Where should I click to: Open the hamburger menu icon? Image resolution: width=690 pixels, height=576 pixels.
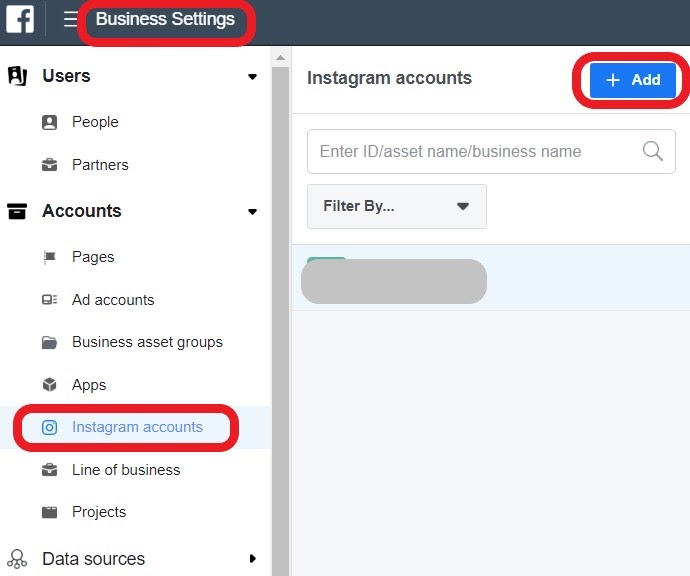point(70,20)
